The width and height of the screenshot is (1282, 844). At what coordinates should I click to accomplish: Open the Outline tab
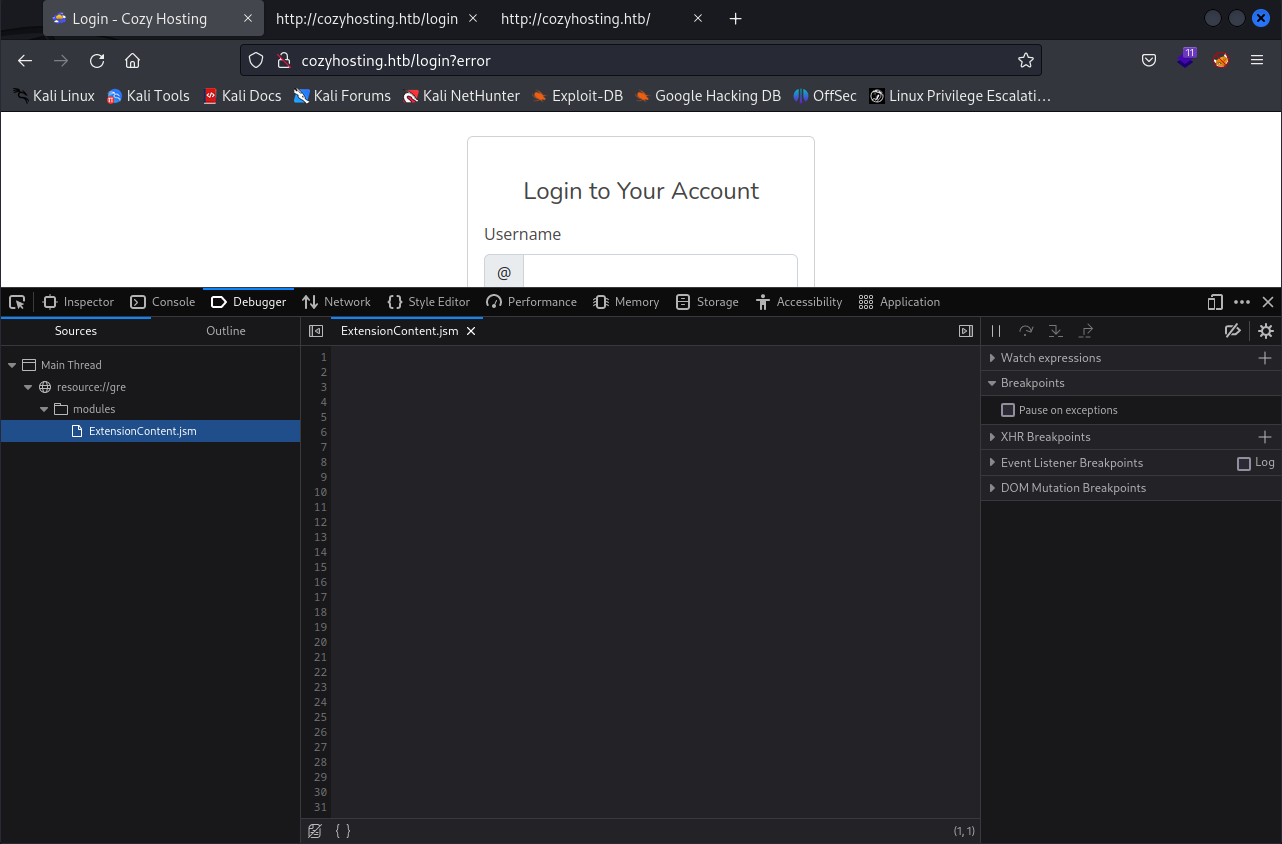coord(225,331)
